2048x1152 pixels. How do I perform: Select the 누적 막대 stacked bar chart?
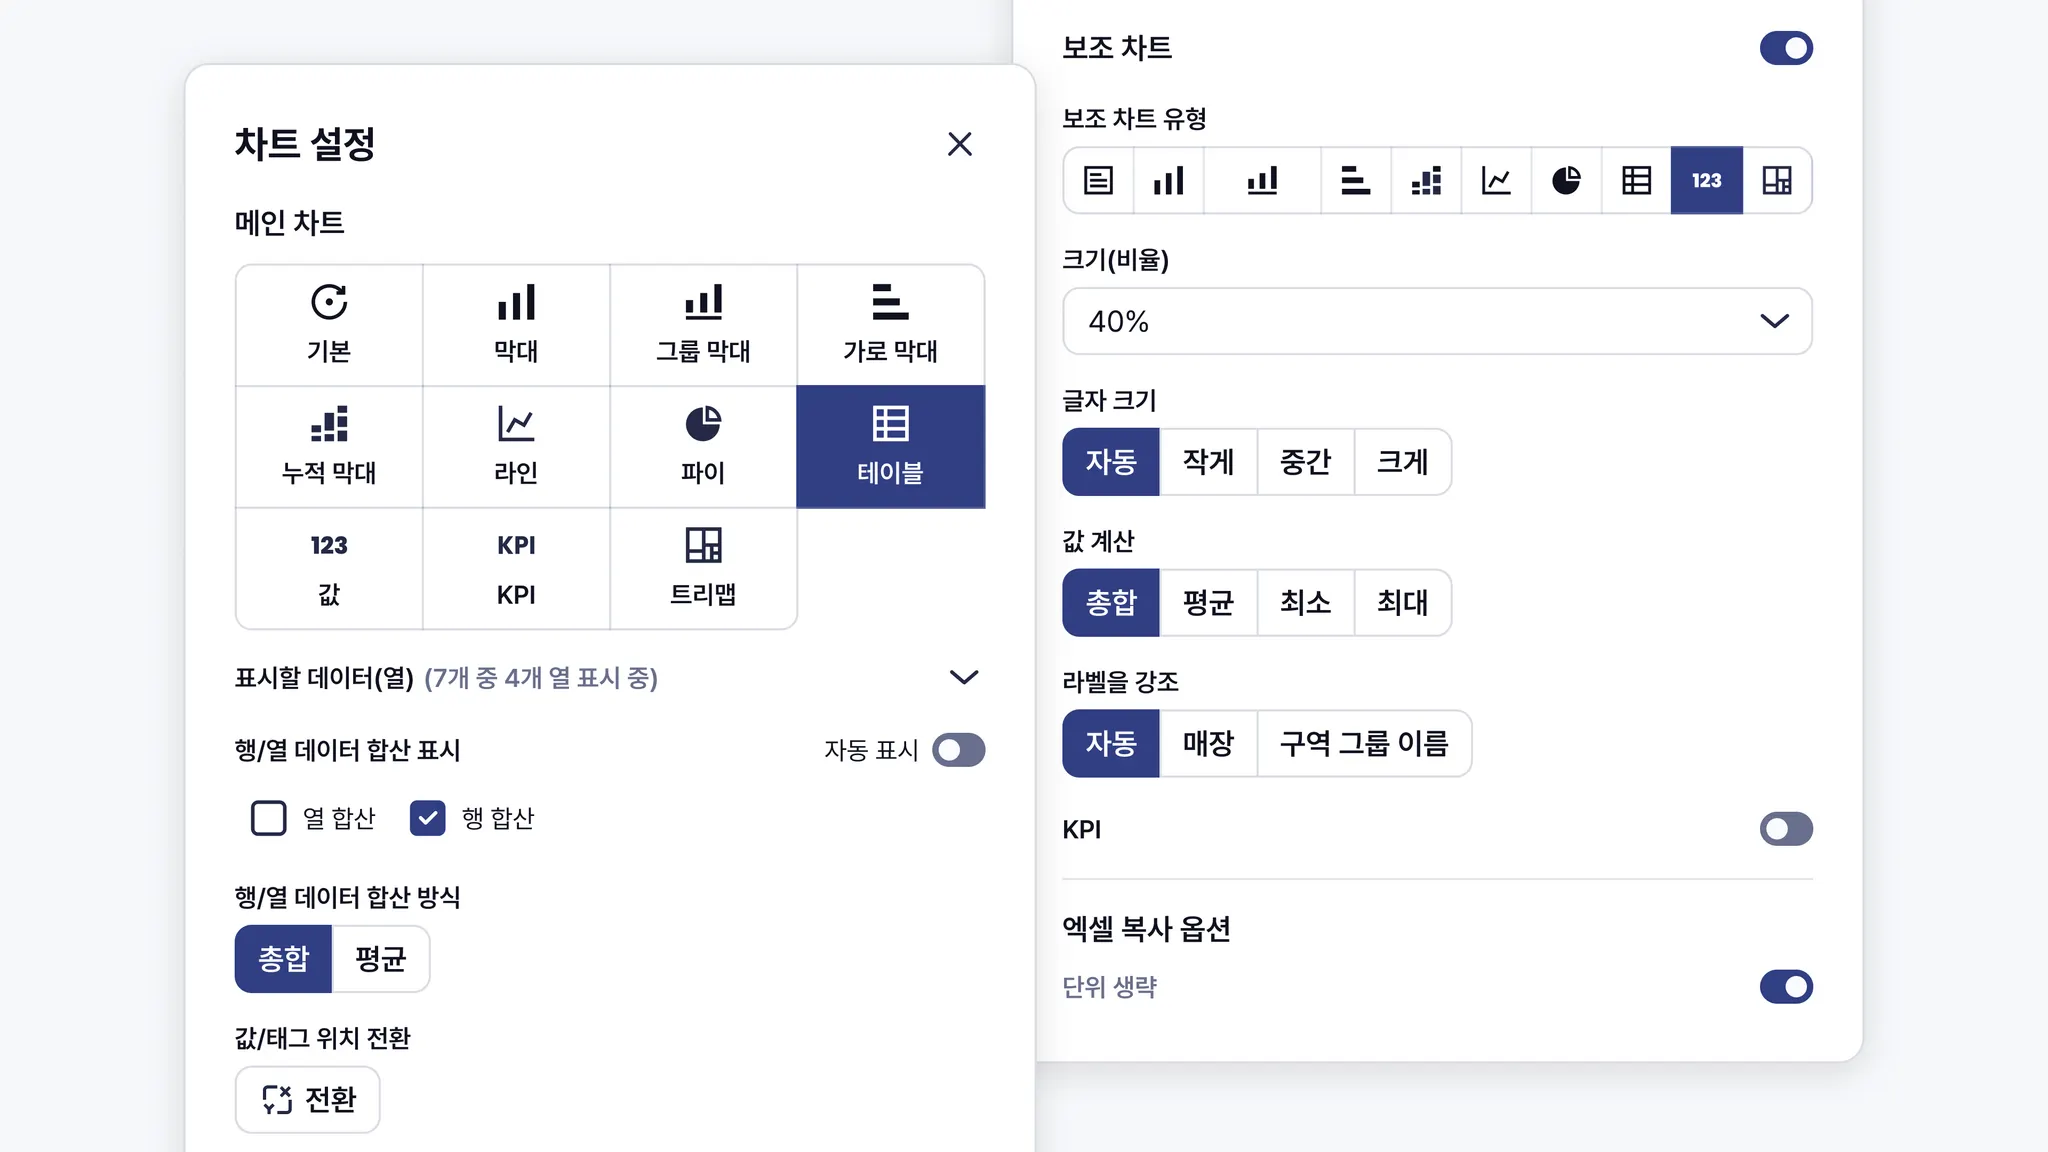(x=329, y=446)
